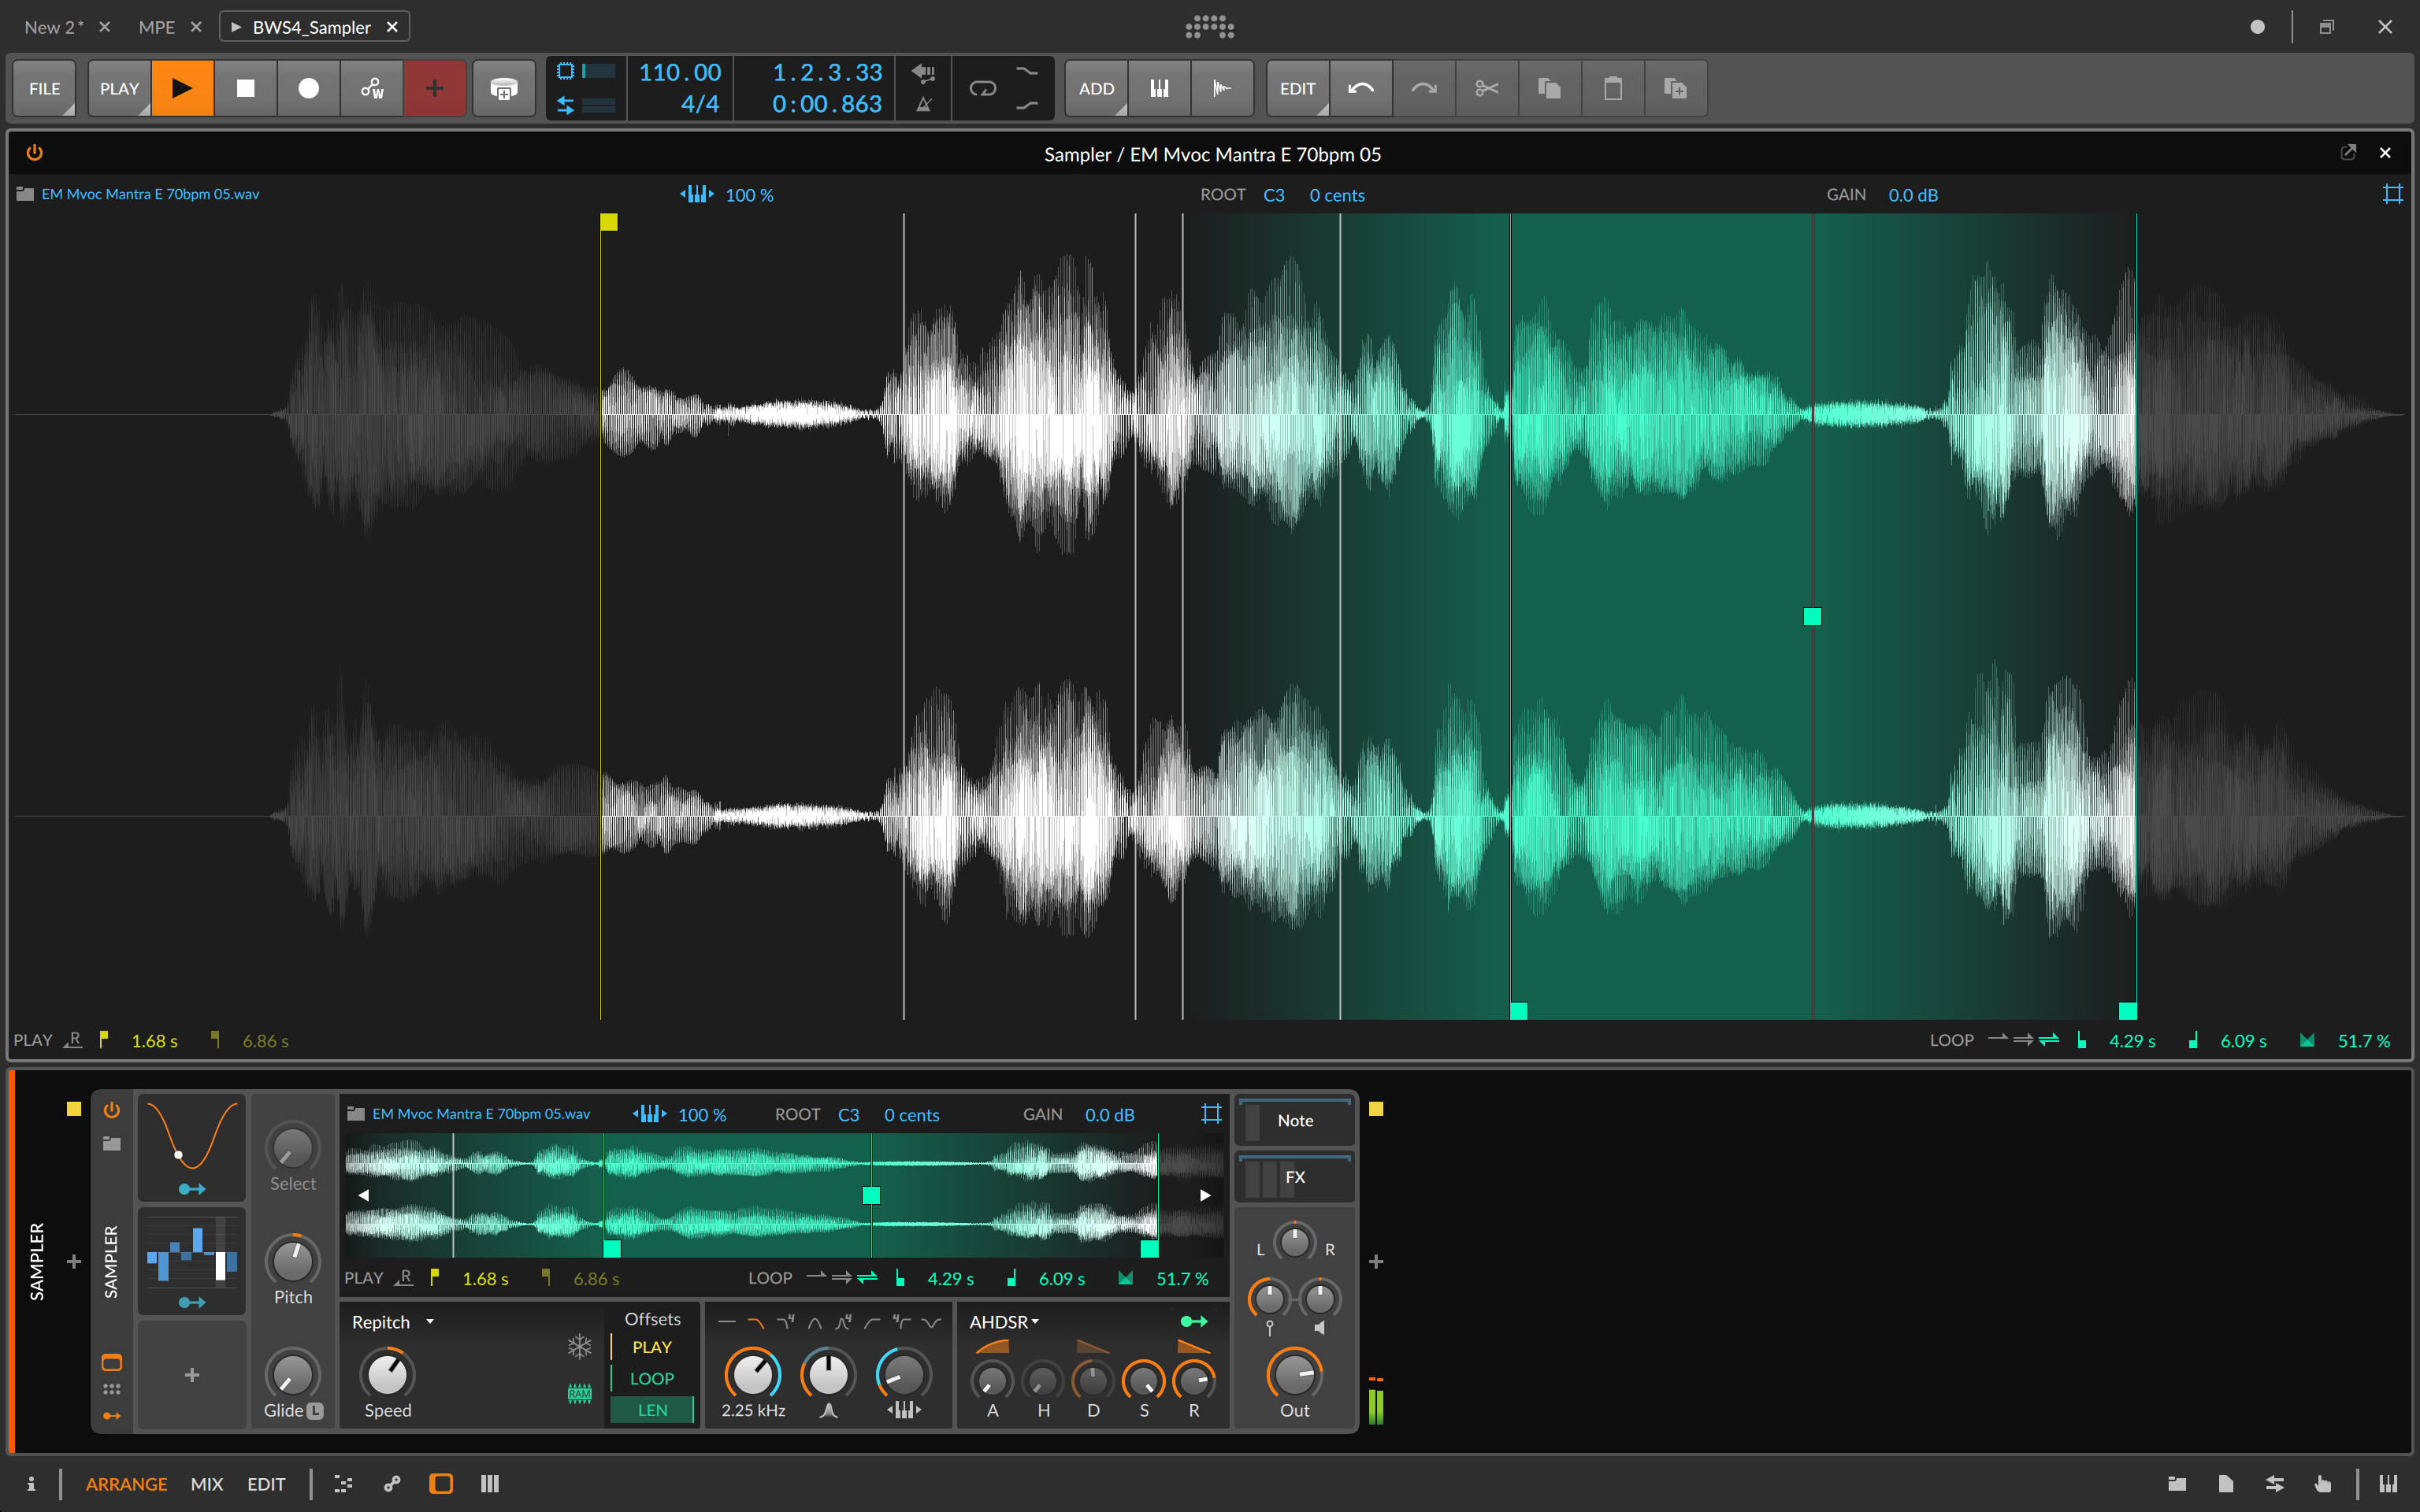Viewport: 2420px width, 1512px height.
Task: Toggle the PLAY offset mode on
Action: click(x=653, y=1347)
